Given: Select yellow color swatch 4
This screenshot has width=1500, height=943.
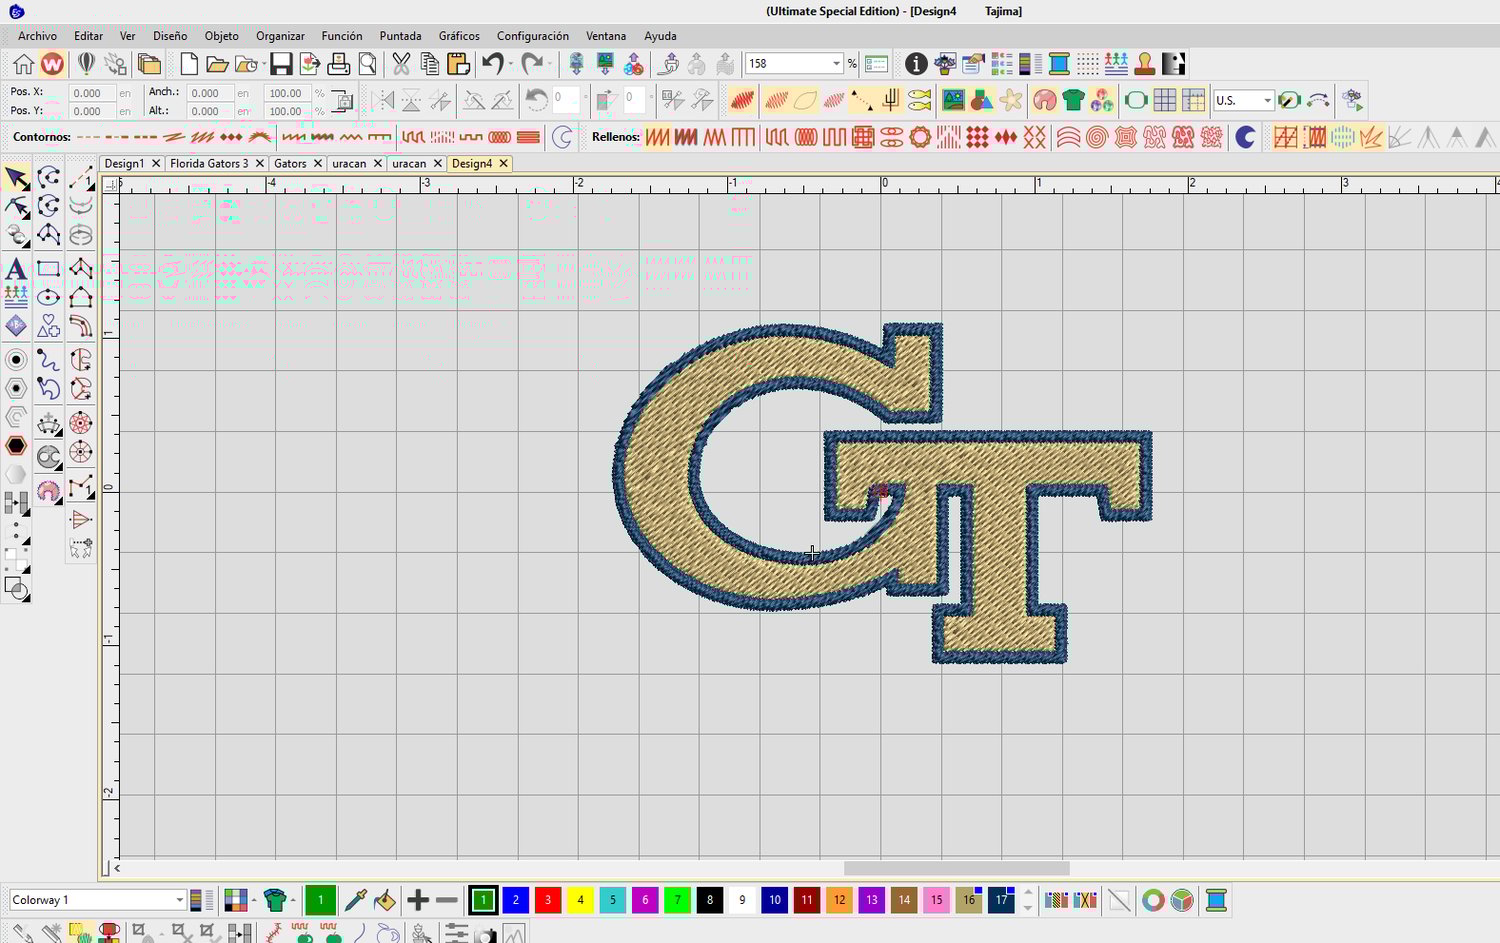Looking at the screenshot, I should pos(580,900).
